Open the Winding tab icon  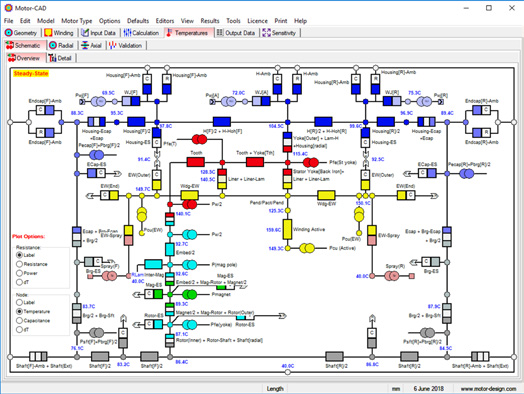click(x=48, y=33)
